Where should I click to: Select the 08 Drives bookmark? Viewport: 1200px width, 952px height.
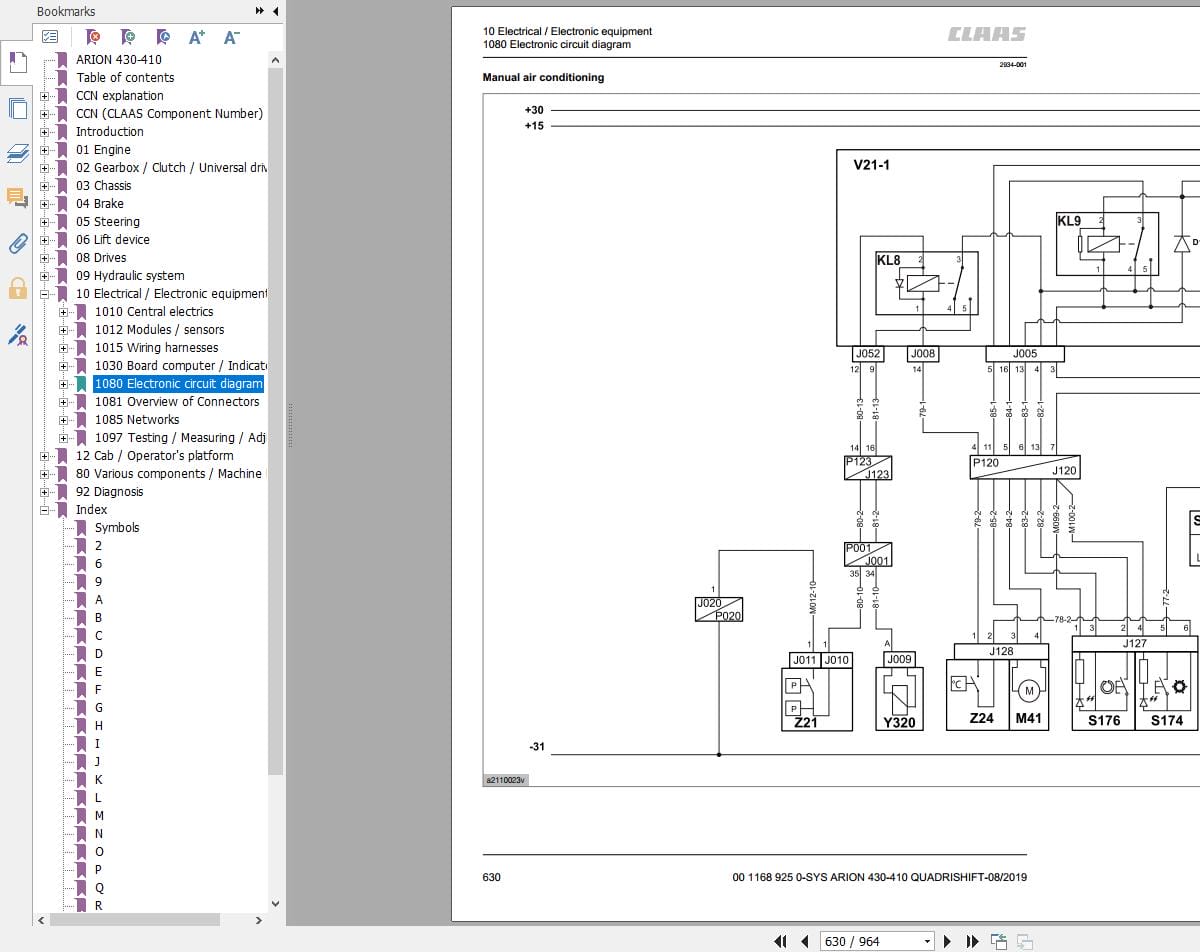101,258
